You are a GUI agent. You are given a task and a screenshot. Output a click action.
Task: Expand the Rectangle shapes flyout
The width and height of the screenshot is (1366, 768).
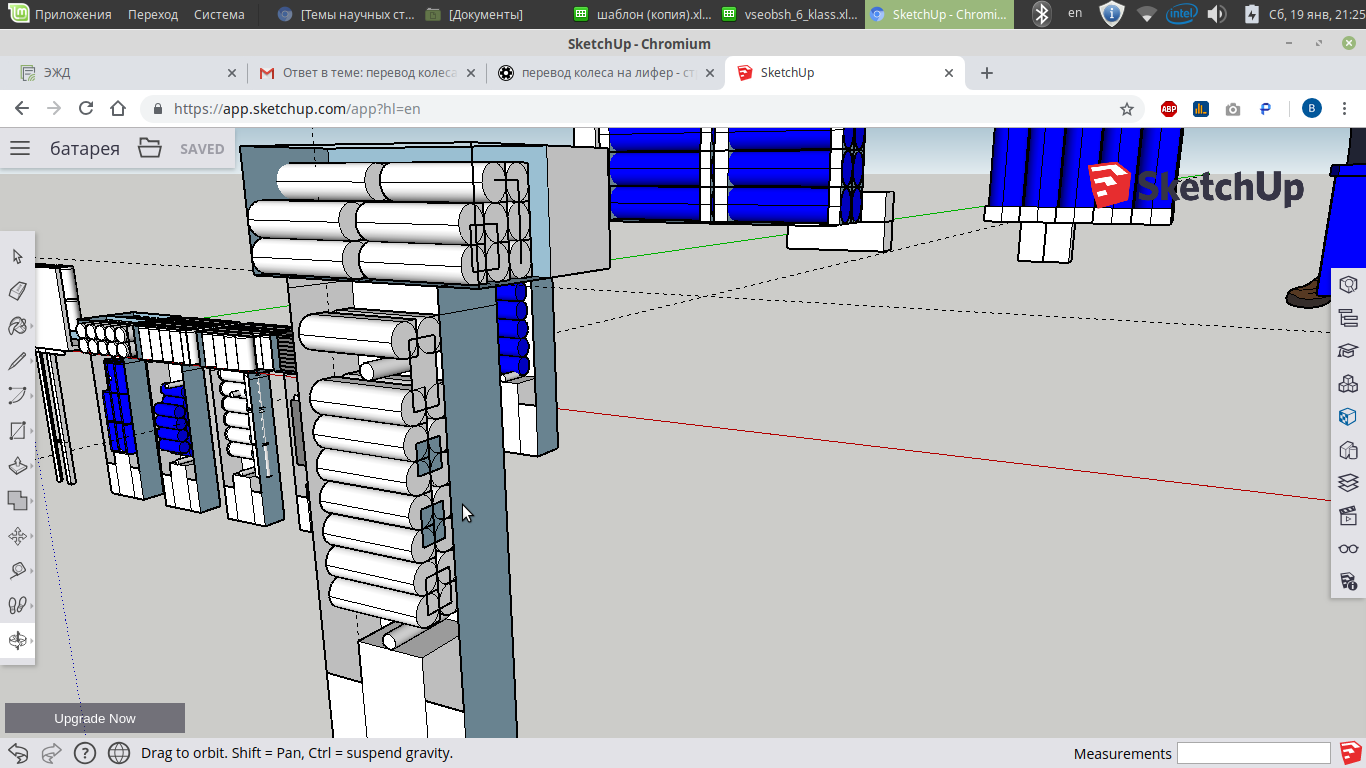[31, 431]
